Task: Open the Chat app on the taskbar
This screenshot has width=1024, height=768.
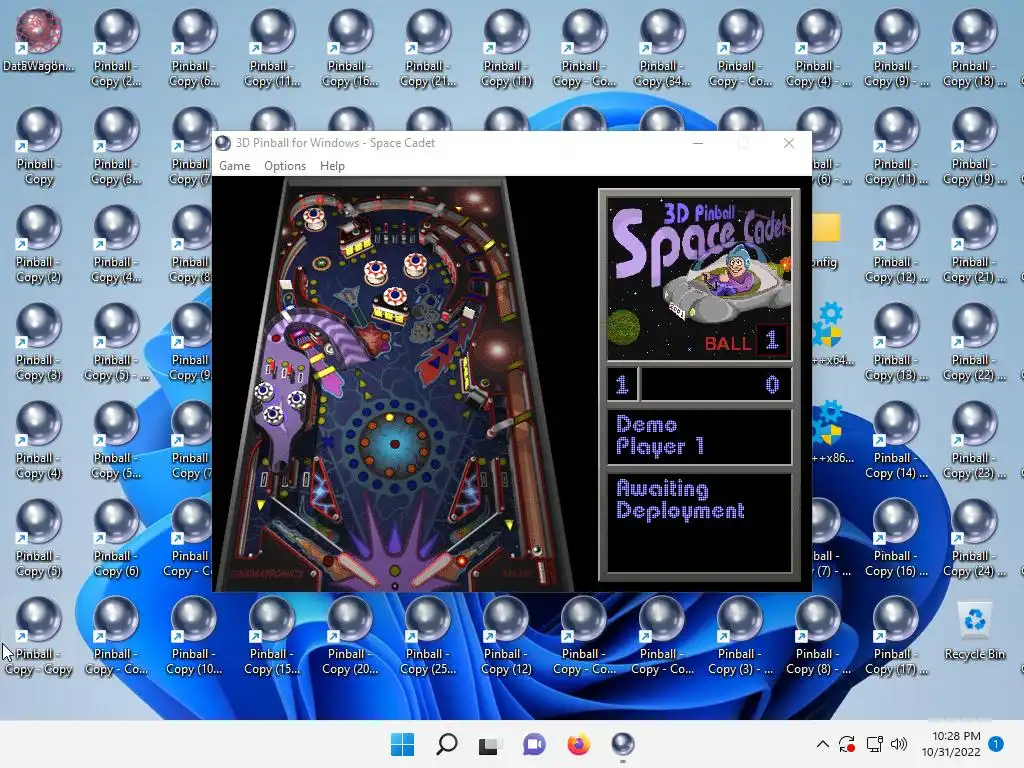Action: 534,744
